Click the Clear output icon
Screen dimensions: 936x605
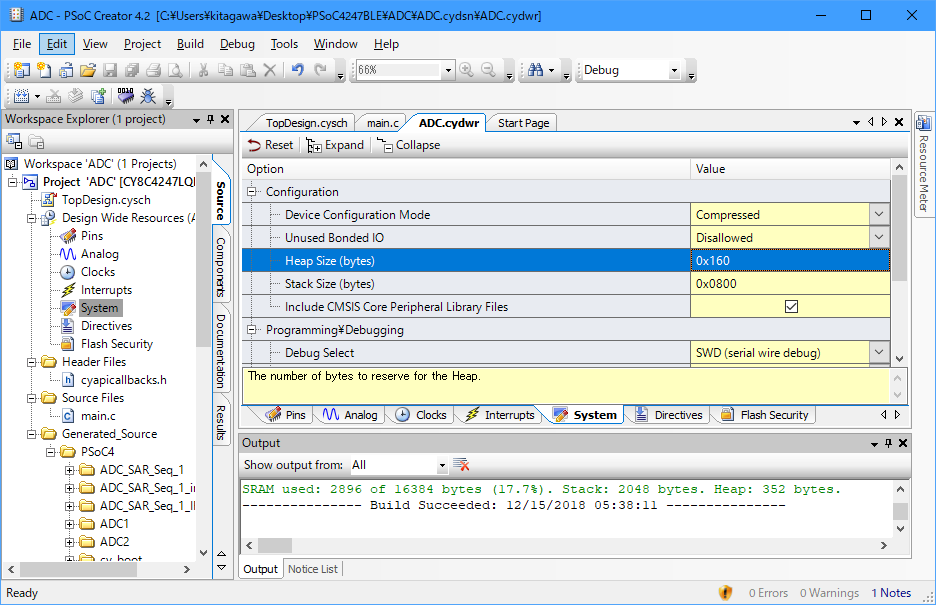[461, 465]
